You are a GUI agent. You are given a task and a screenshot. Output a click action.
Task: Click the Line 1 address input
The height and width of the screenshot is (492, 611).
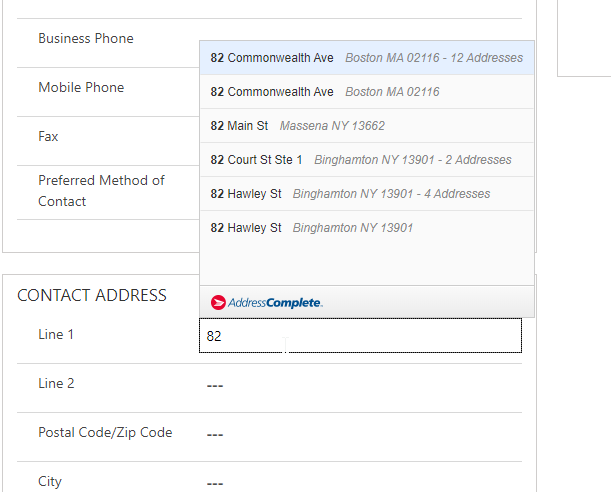[x=360, y=336]
